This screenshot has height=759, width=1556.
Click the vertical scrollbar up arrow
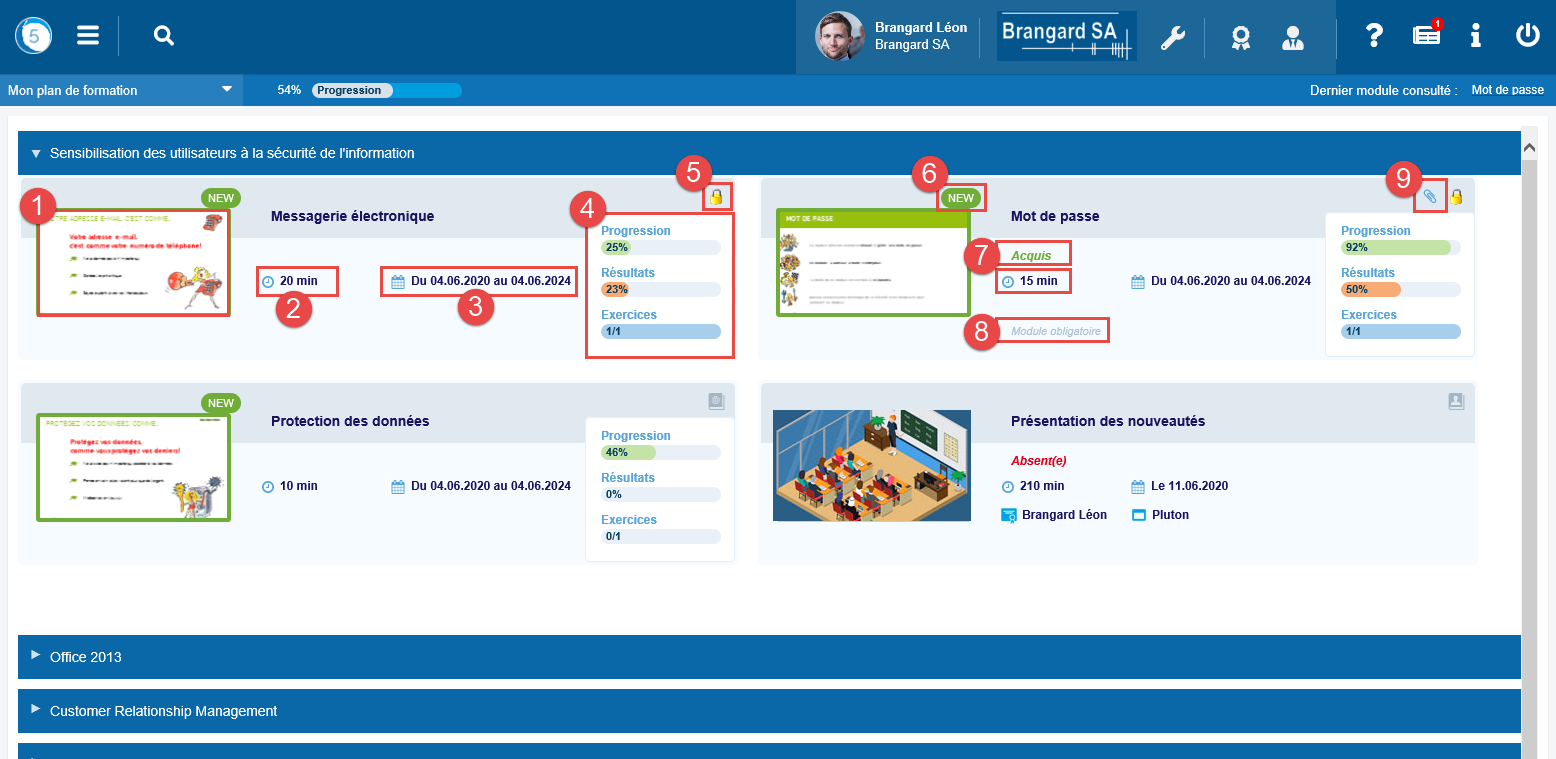[1528, 147]
